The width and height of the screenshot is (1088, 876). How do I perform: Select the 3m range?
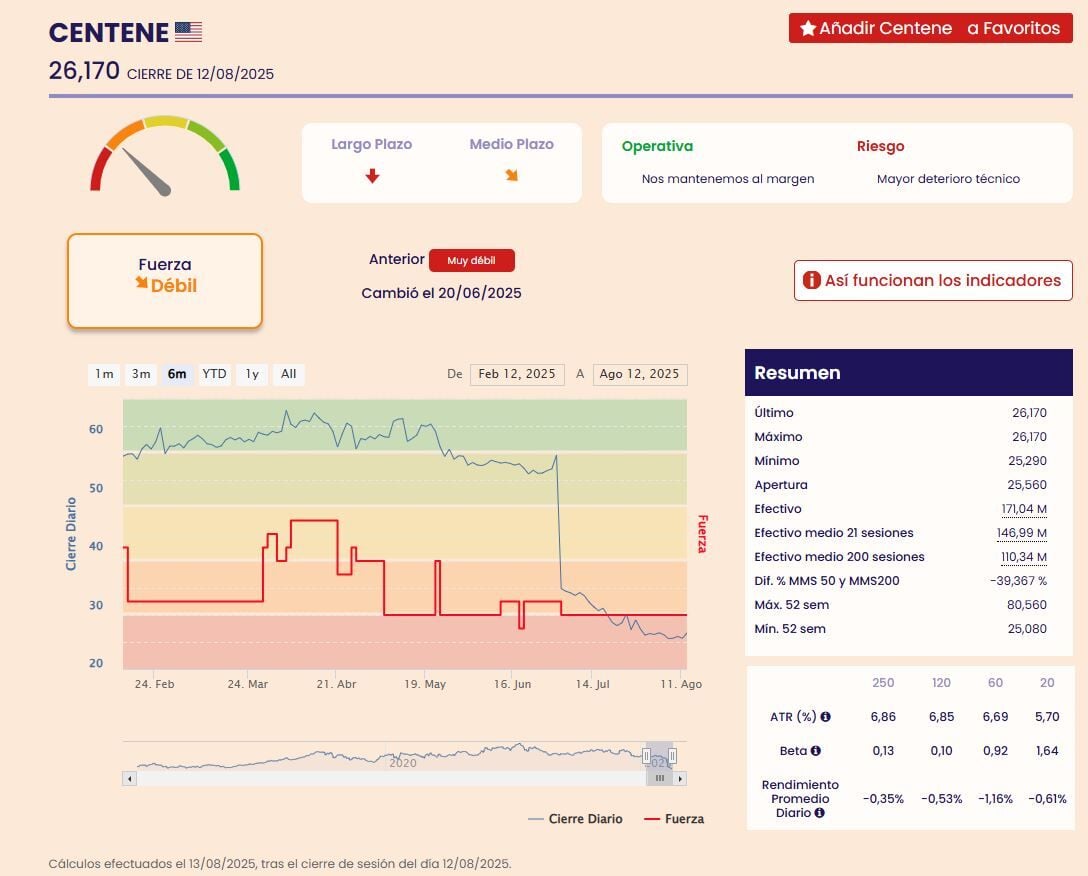pyautogui.click(x=141, y=374)
